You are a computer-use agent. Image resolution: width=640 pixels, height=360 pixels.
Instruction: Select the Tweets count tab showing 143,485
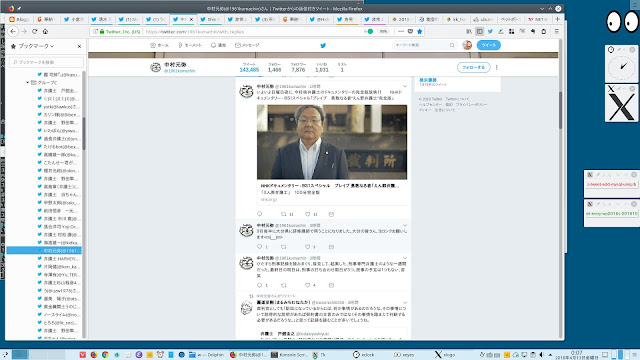[x=249, y=68]
